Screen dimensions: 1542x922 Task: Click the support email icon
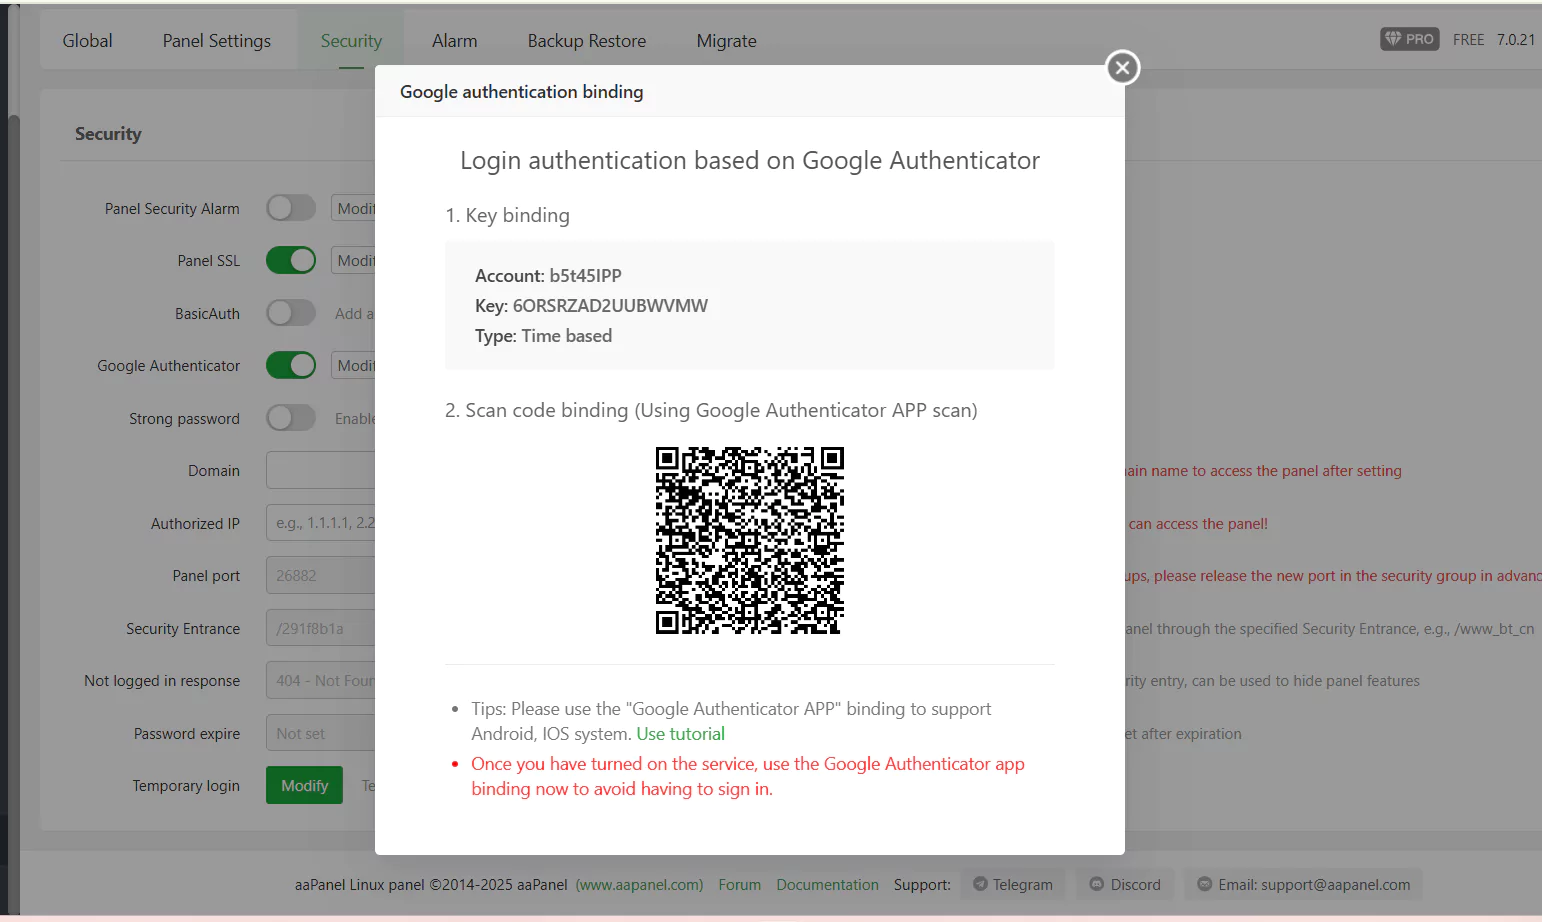point(1204,884)
